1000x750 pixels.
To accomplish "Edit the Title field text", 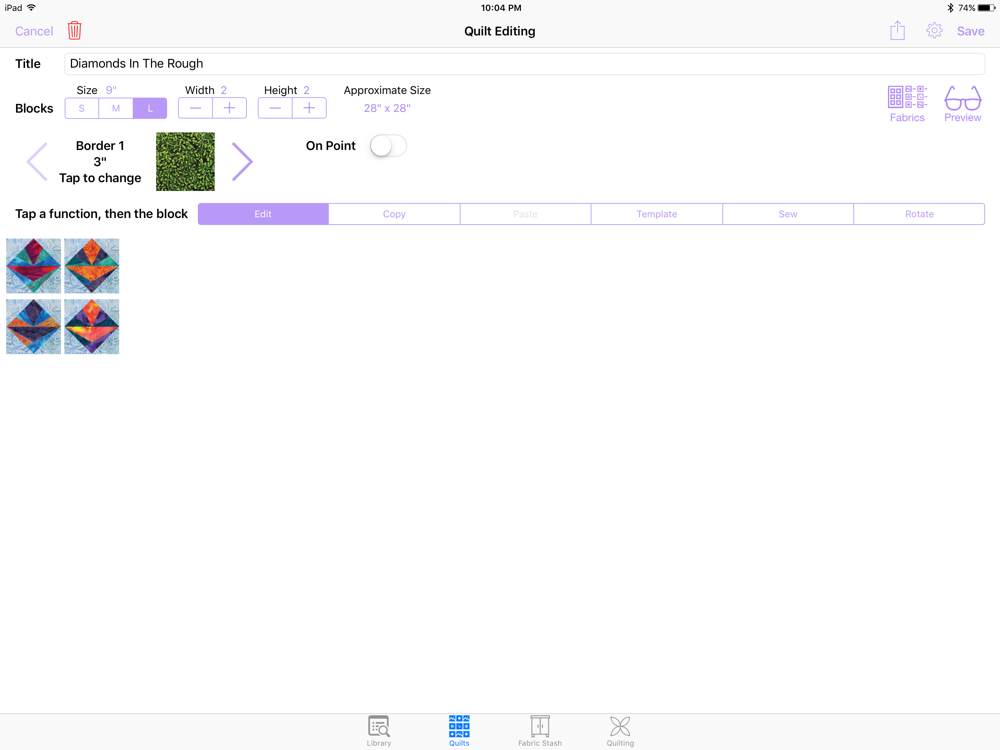I will (x=524, y=64).
